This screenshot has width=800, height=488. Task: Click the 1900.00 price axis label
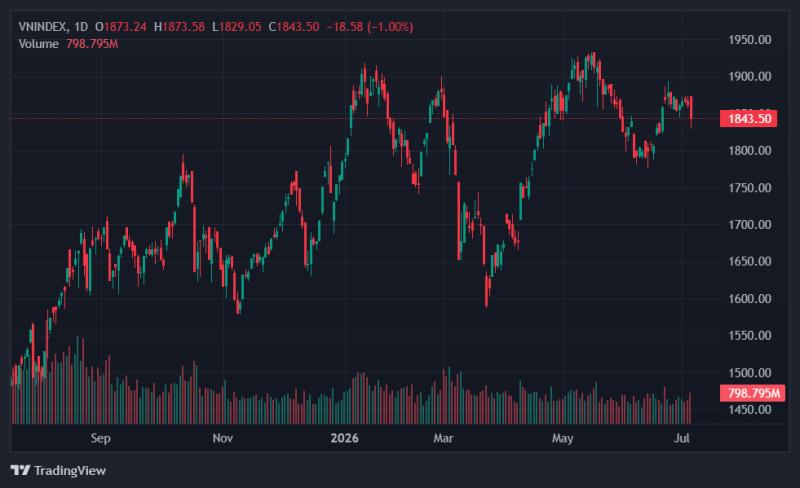(749, 77)
